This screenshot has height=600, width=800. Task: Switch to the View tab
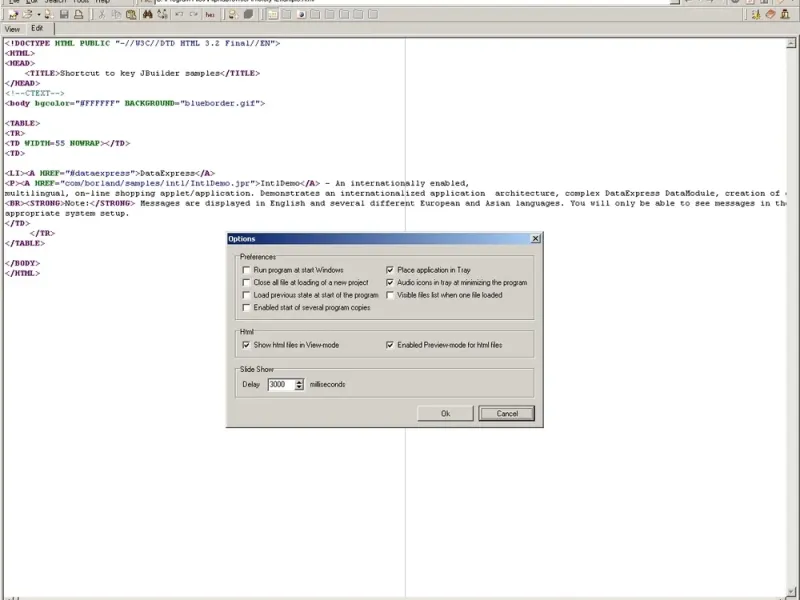point(12,29)
